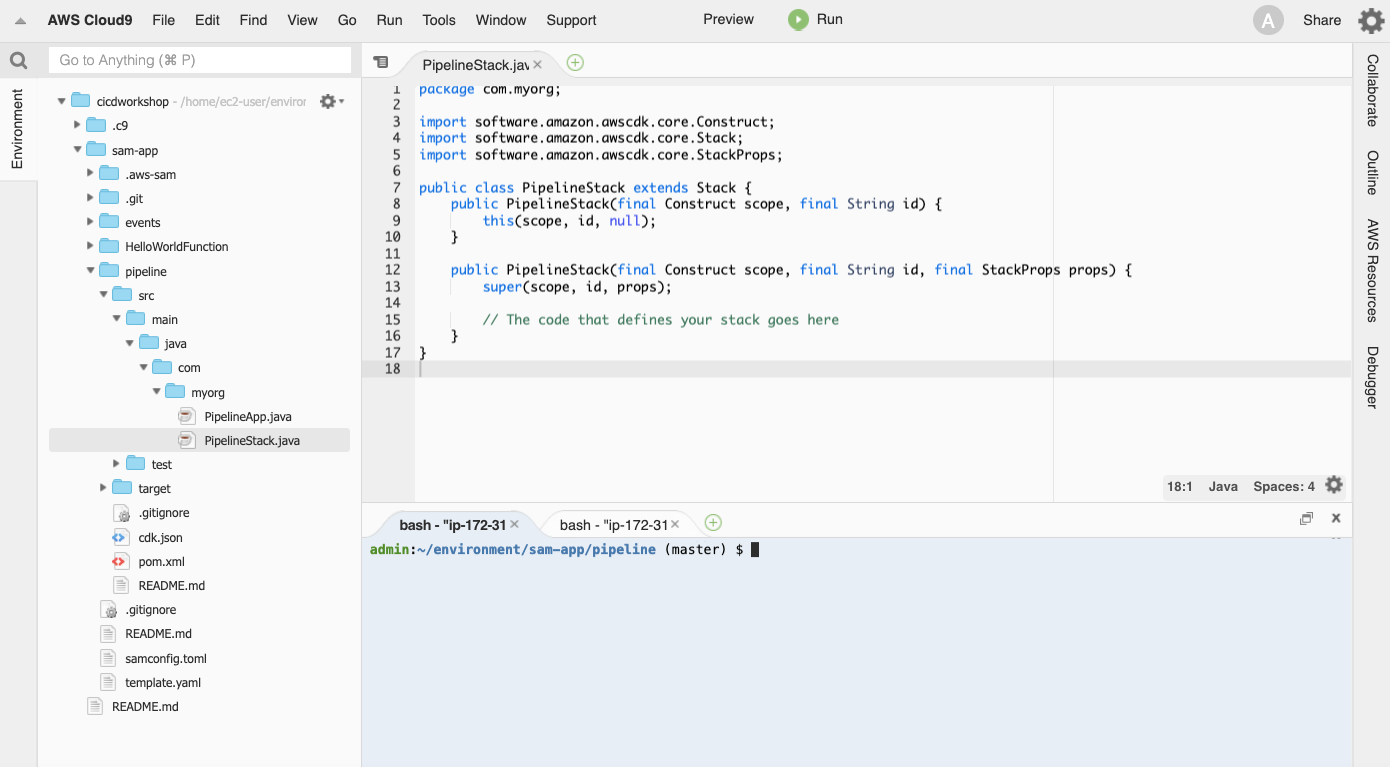
Task: Click the PipelineApp.java file icon
Action: [x=186, y=416]
